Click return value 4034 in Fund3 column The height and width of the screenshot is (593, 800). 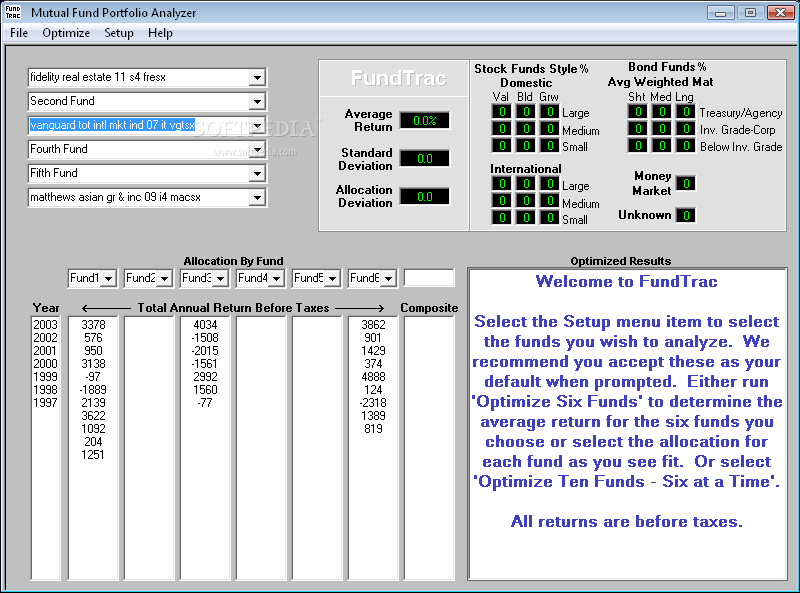point(205,325)
